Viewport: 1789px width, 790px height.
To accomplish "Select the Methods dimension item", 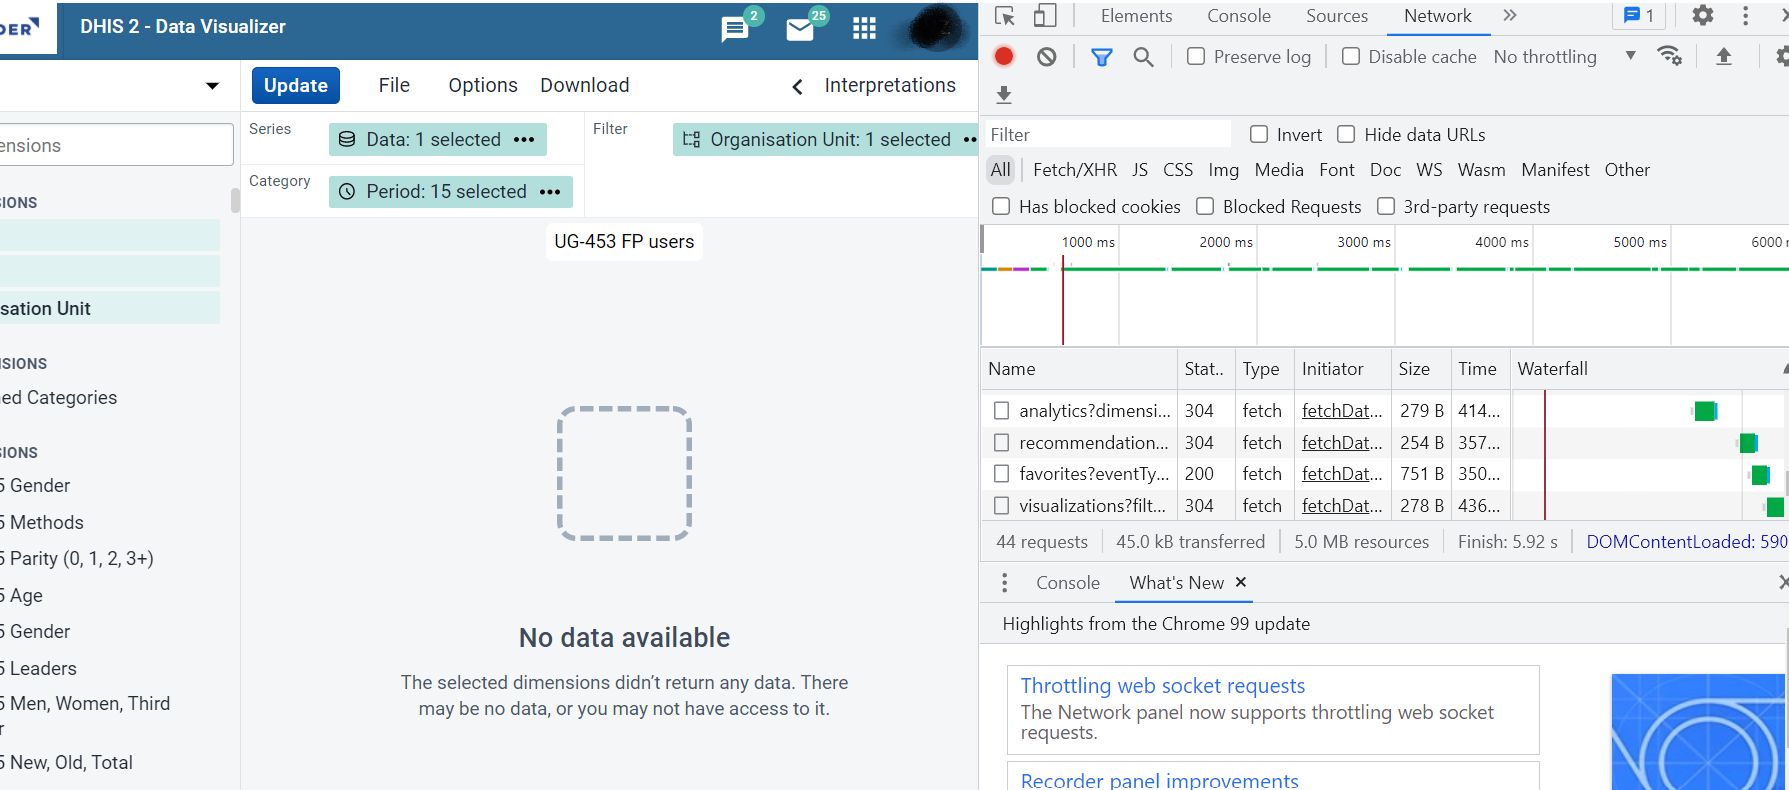I will tap(44, 523).
